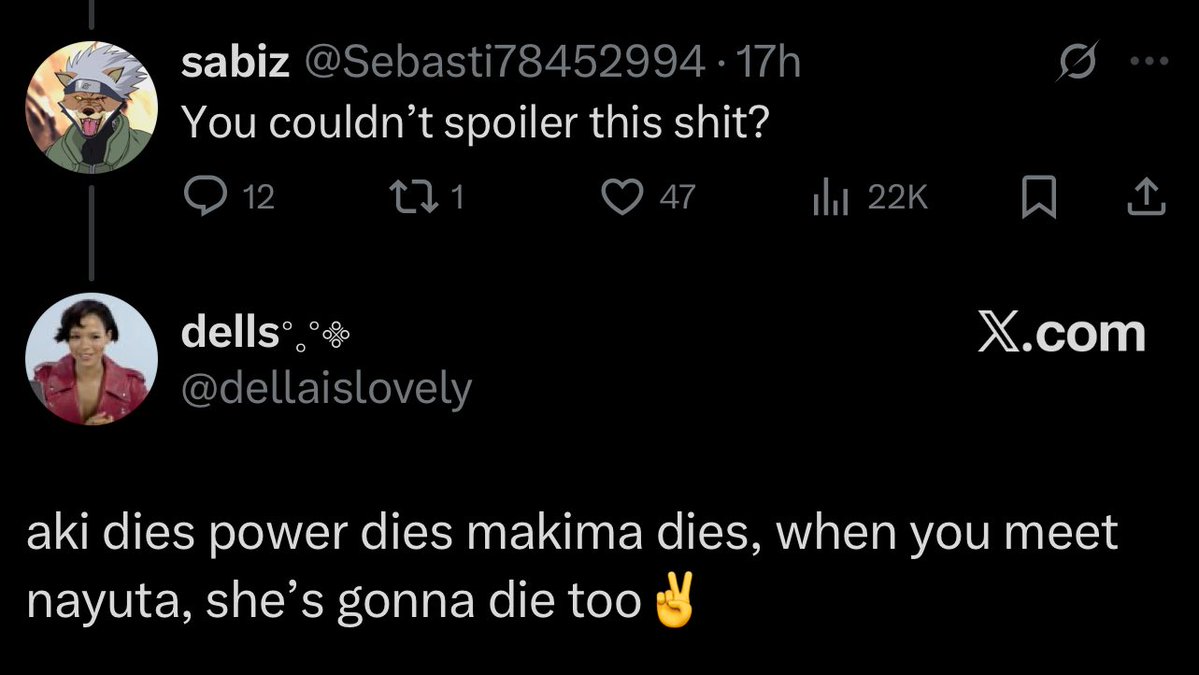Image resolution: width=1199 pixels, height=675 pixels.
Task: Open view analytics bar chart icon
Action: point(831,198)
